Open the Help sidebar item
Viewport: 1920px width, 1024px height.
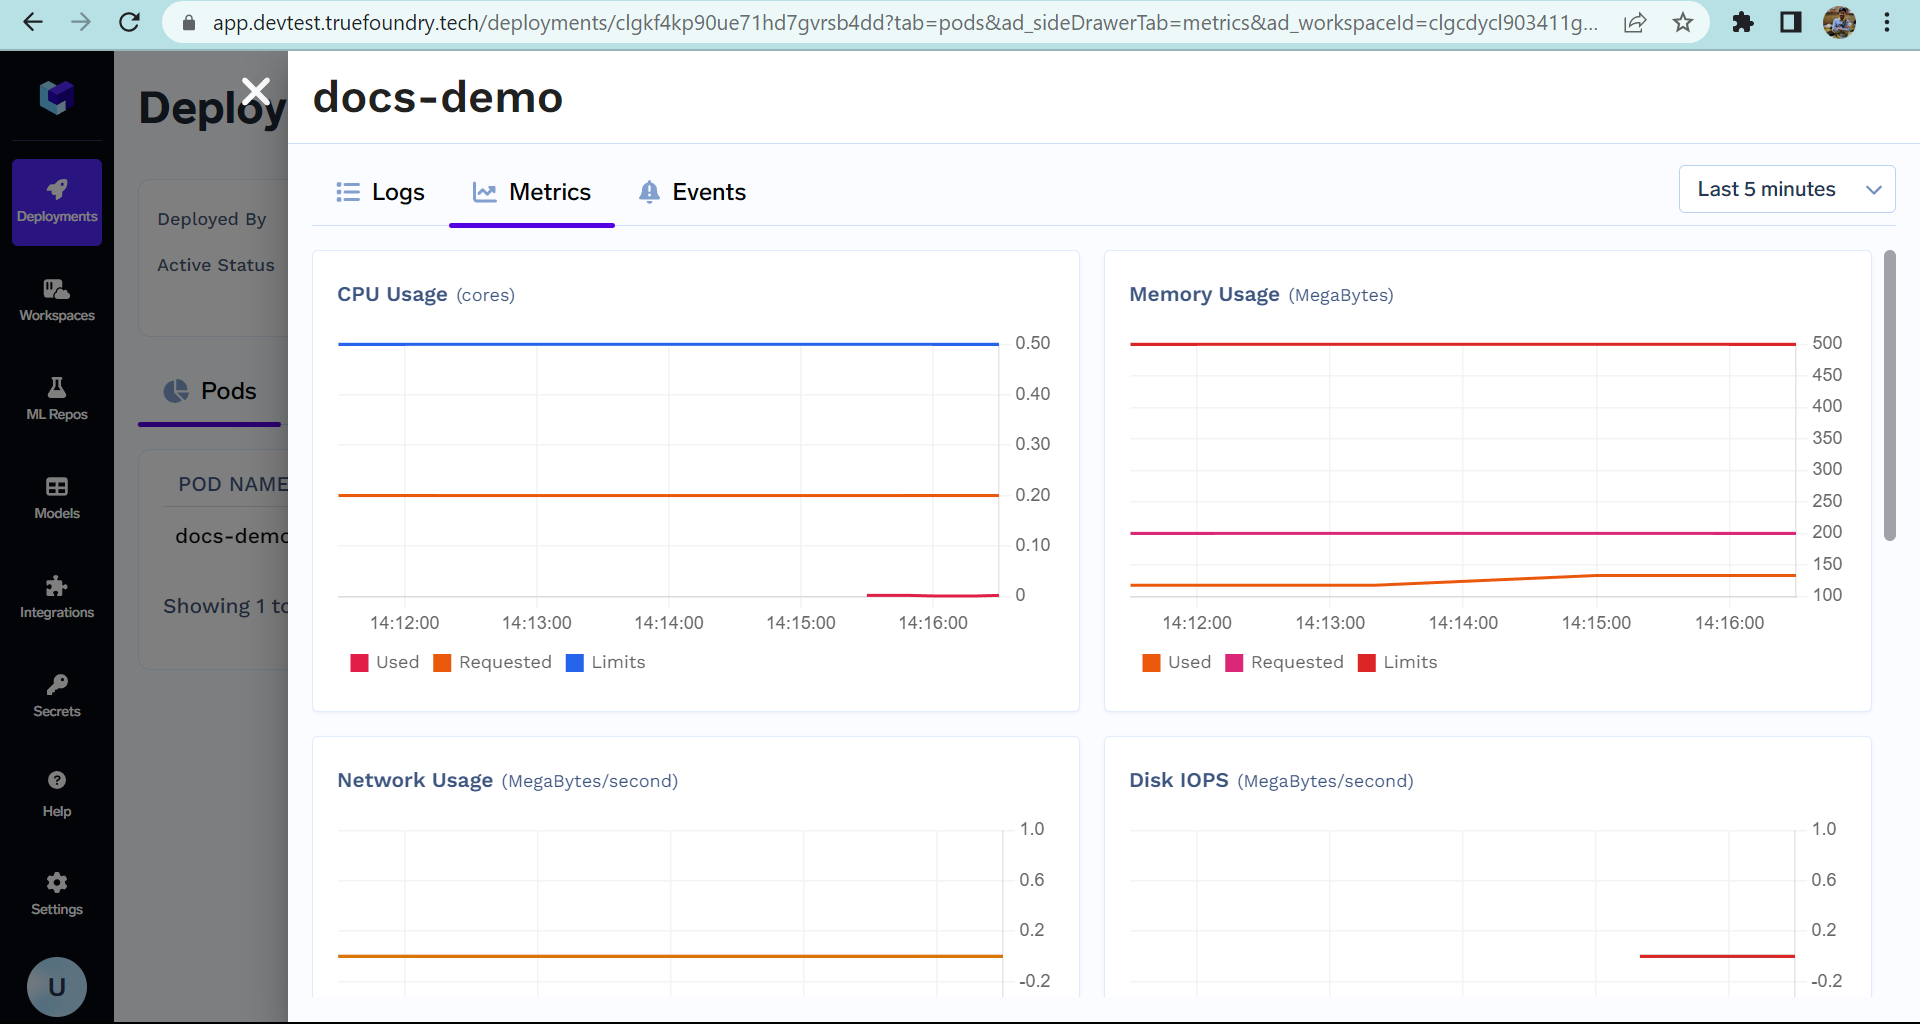coord(57,795)
